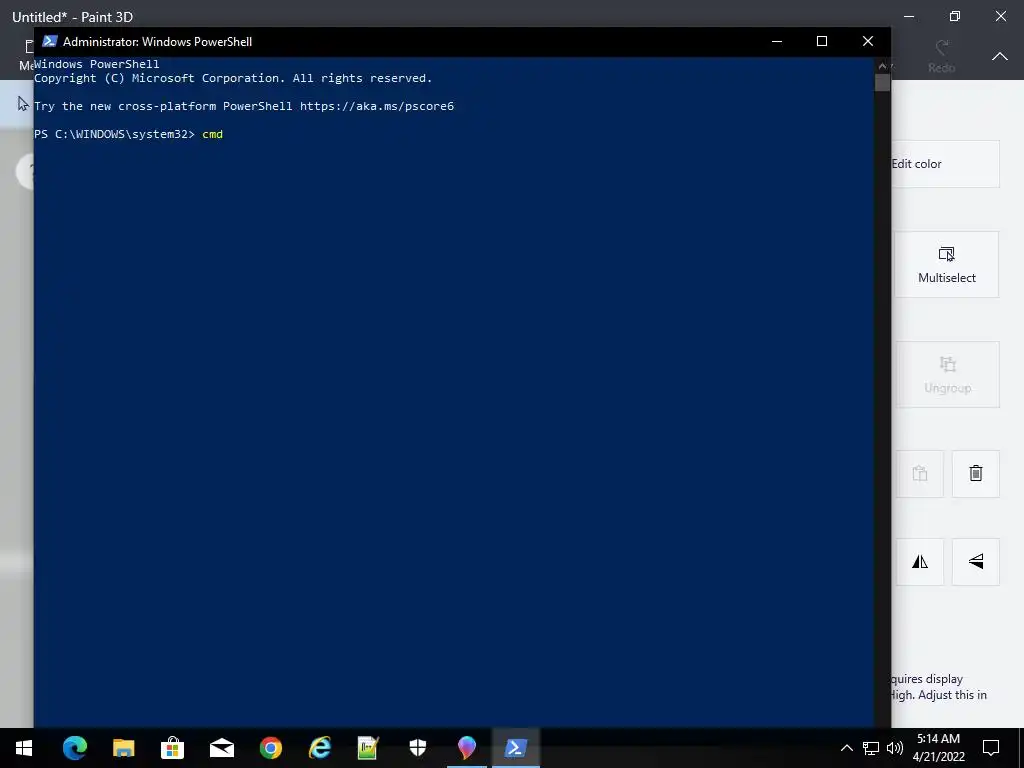The height and width of the screenshot is (768, 1024).
Task: Open Microsoft Store from taskbar
Action: coord(172,748)
